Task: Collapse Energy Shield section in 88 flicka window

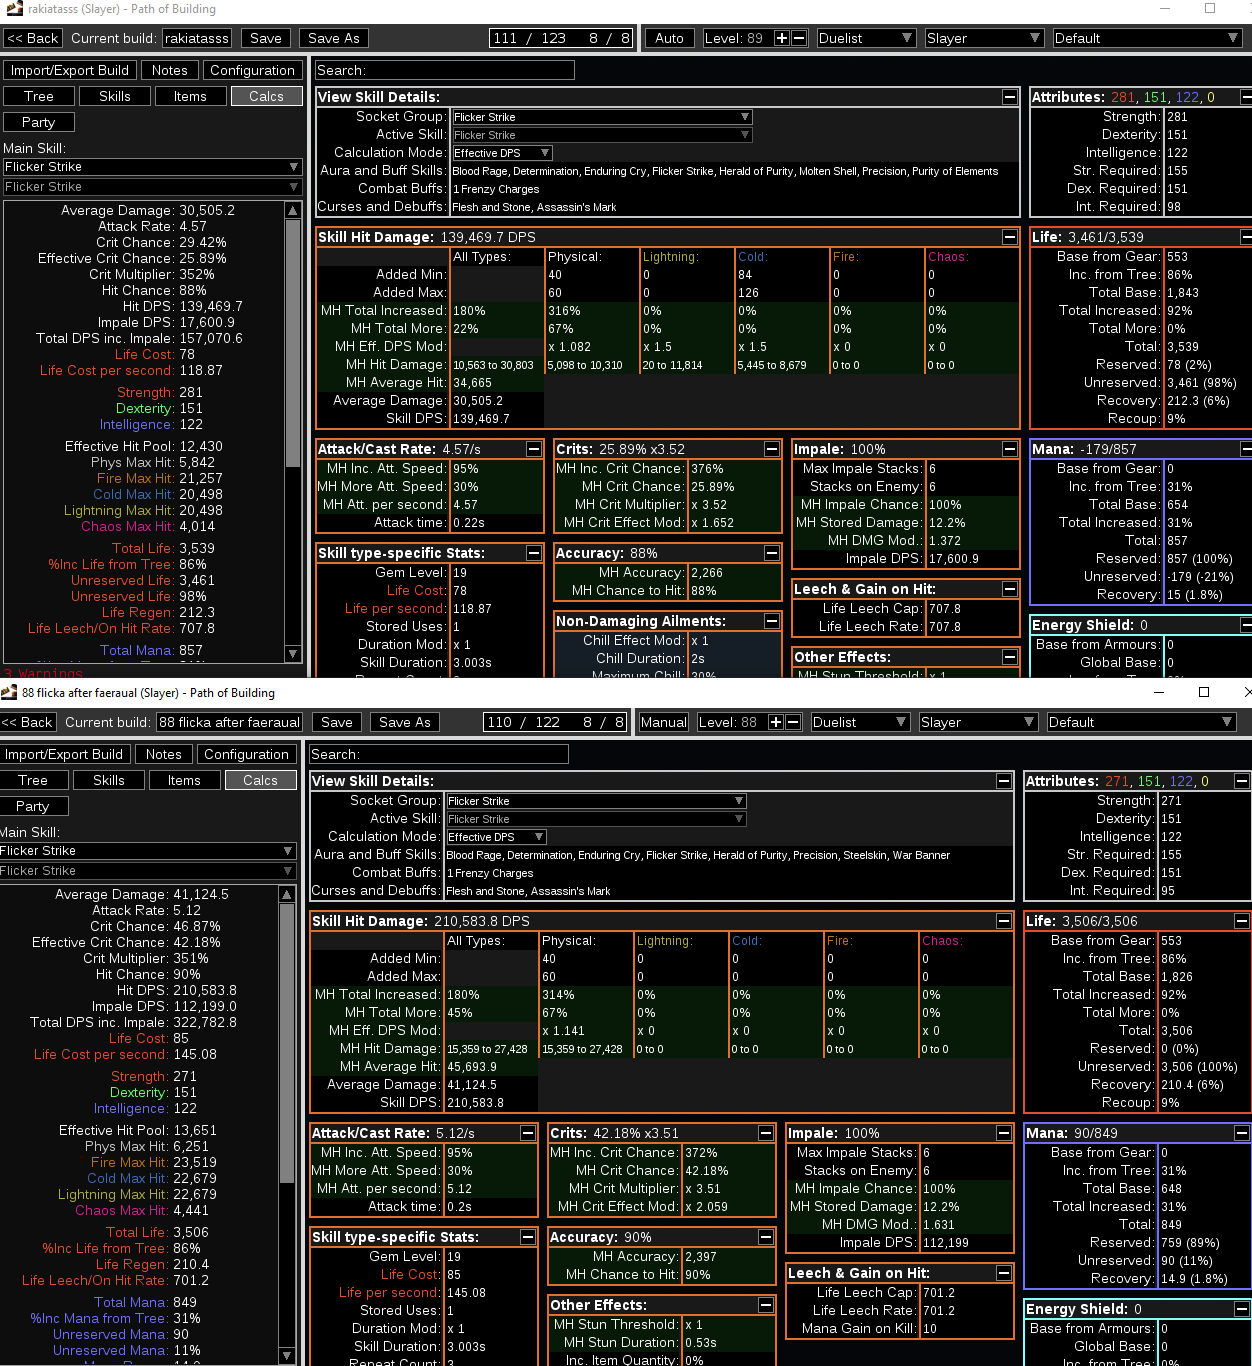Action: pyautogui.click(x=1241, y=1309)
